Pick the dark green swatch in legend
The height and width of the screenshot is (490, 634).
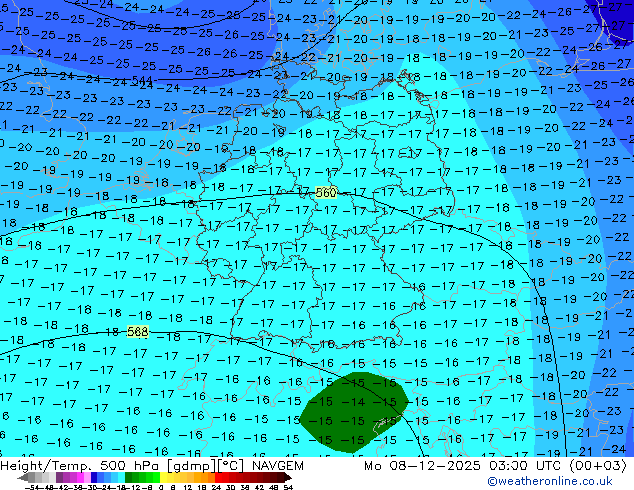pyautogui.click(x=128, y=477)
